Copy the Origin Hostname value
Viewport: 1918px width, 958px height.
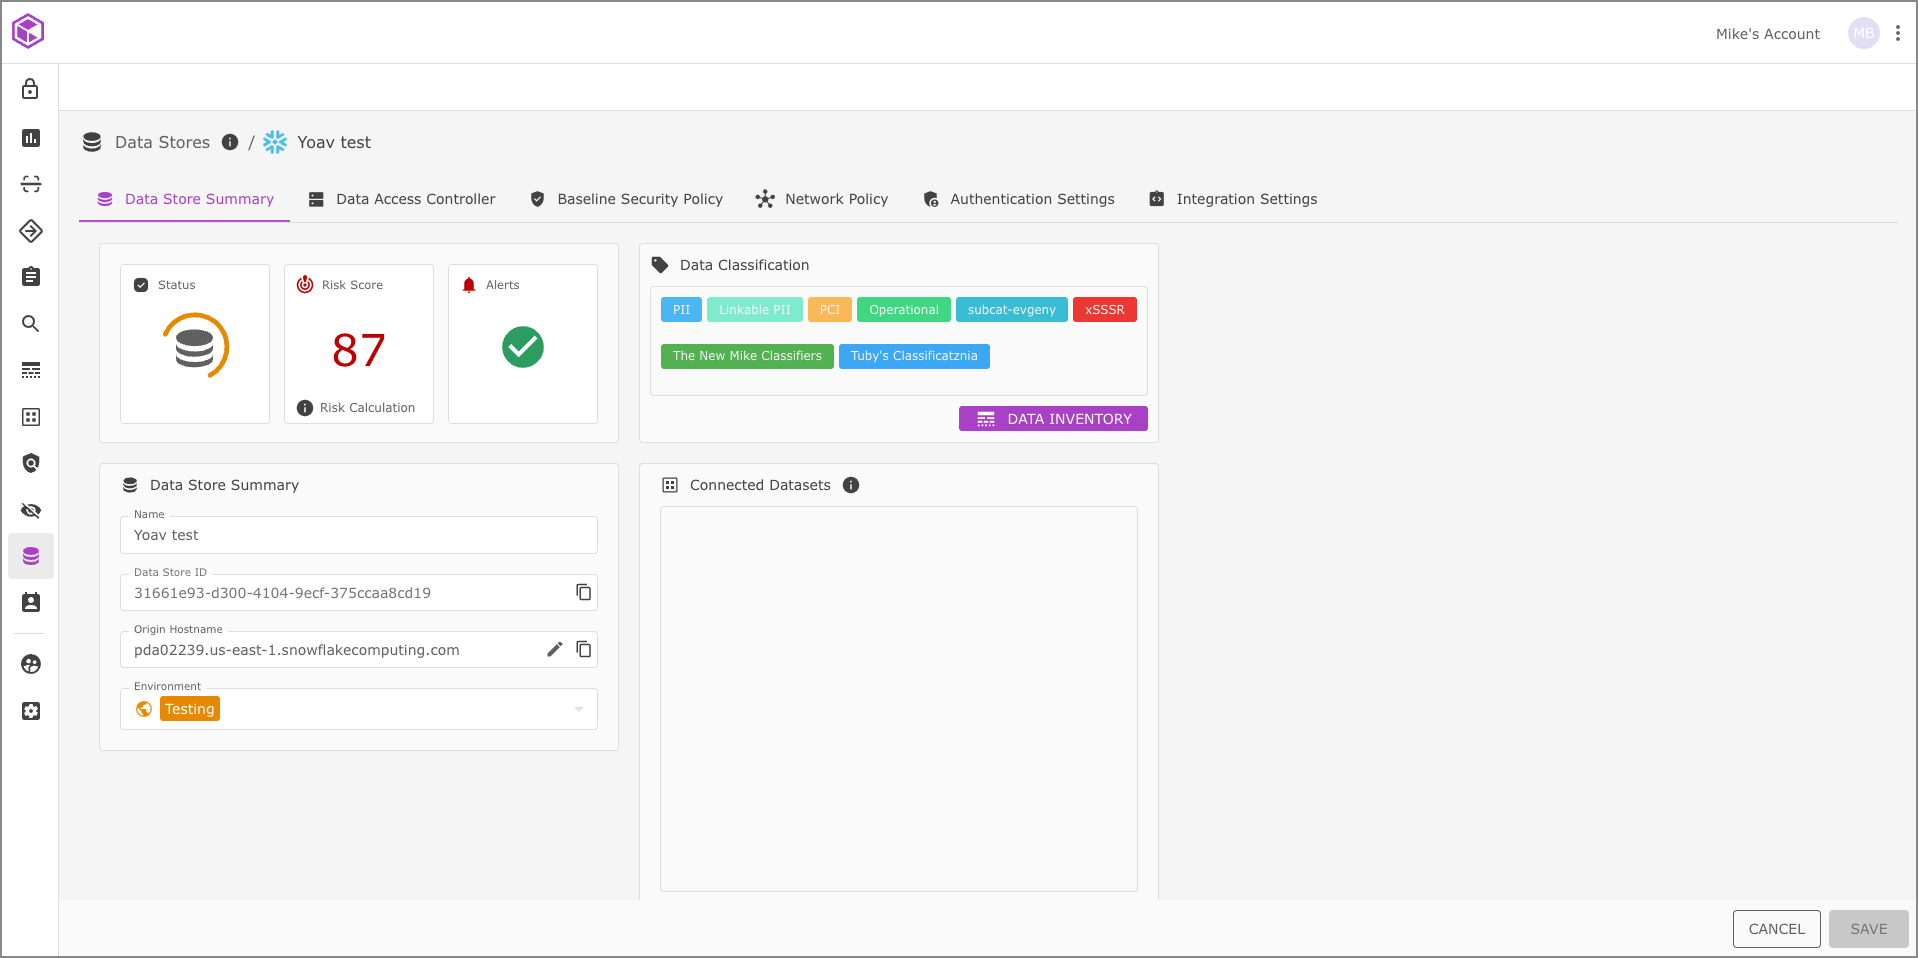(584, 649)
